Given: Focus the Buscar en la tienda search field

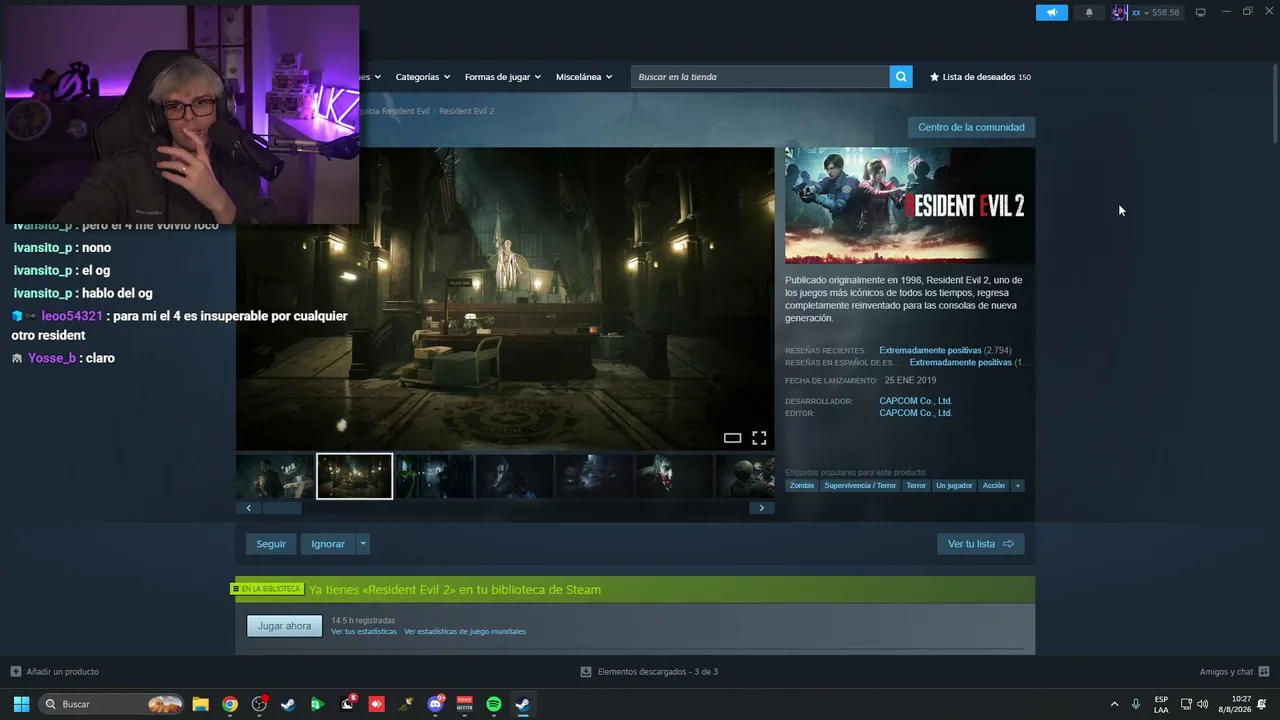Looking at the screenshot, I should [760, 77].
